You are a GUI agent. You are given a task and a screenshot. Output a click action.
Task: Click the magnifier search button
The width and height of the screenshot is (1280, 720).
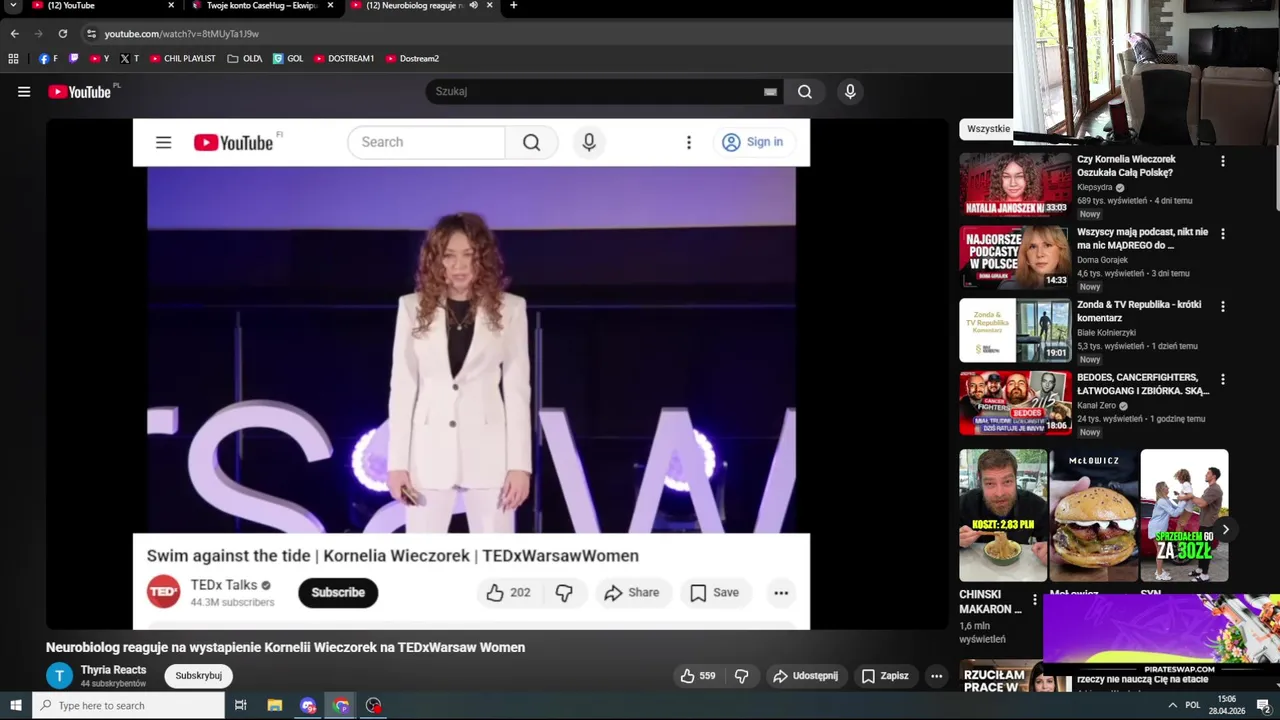[x=805, y=92]
